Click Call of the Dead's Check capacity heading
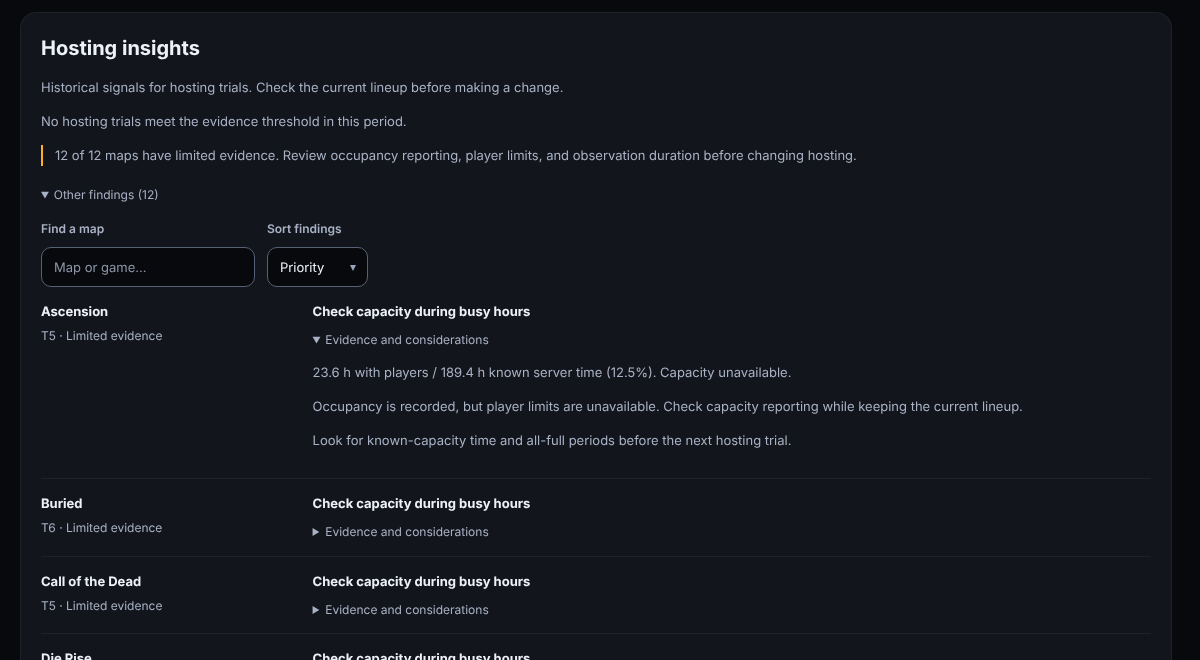The image size is (1200, 660). [x=422, y=582]
